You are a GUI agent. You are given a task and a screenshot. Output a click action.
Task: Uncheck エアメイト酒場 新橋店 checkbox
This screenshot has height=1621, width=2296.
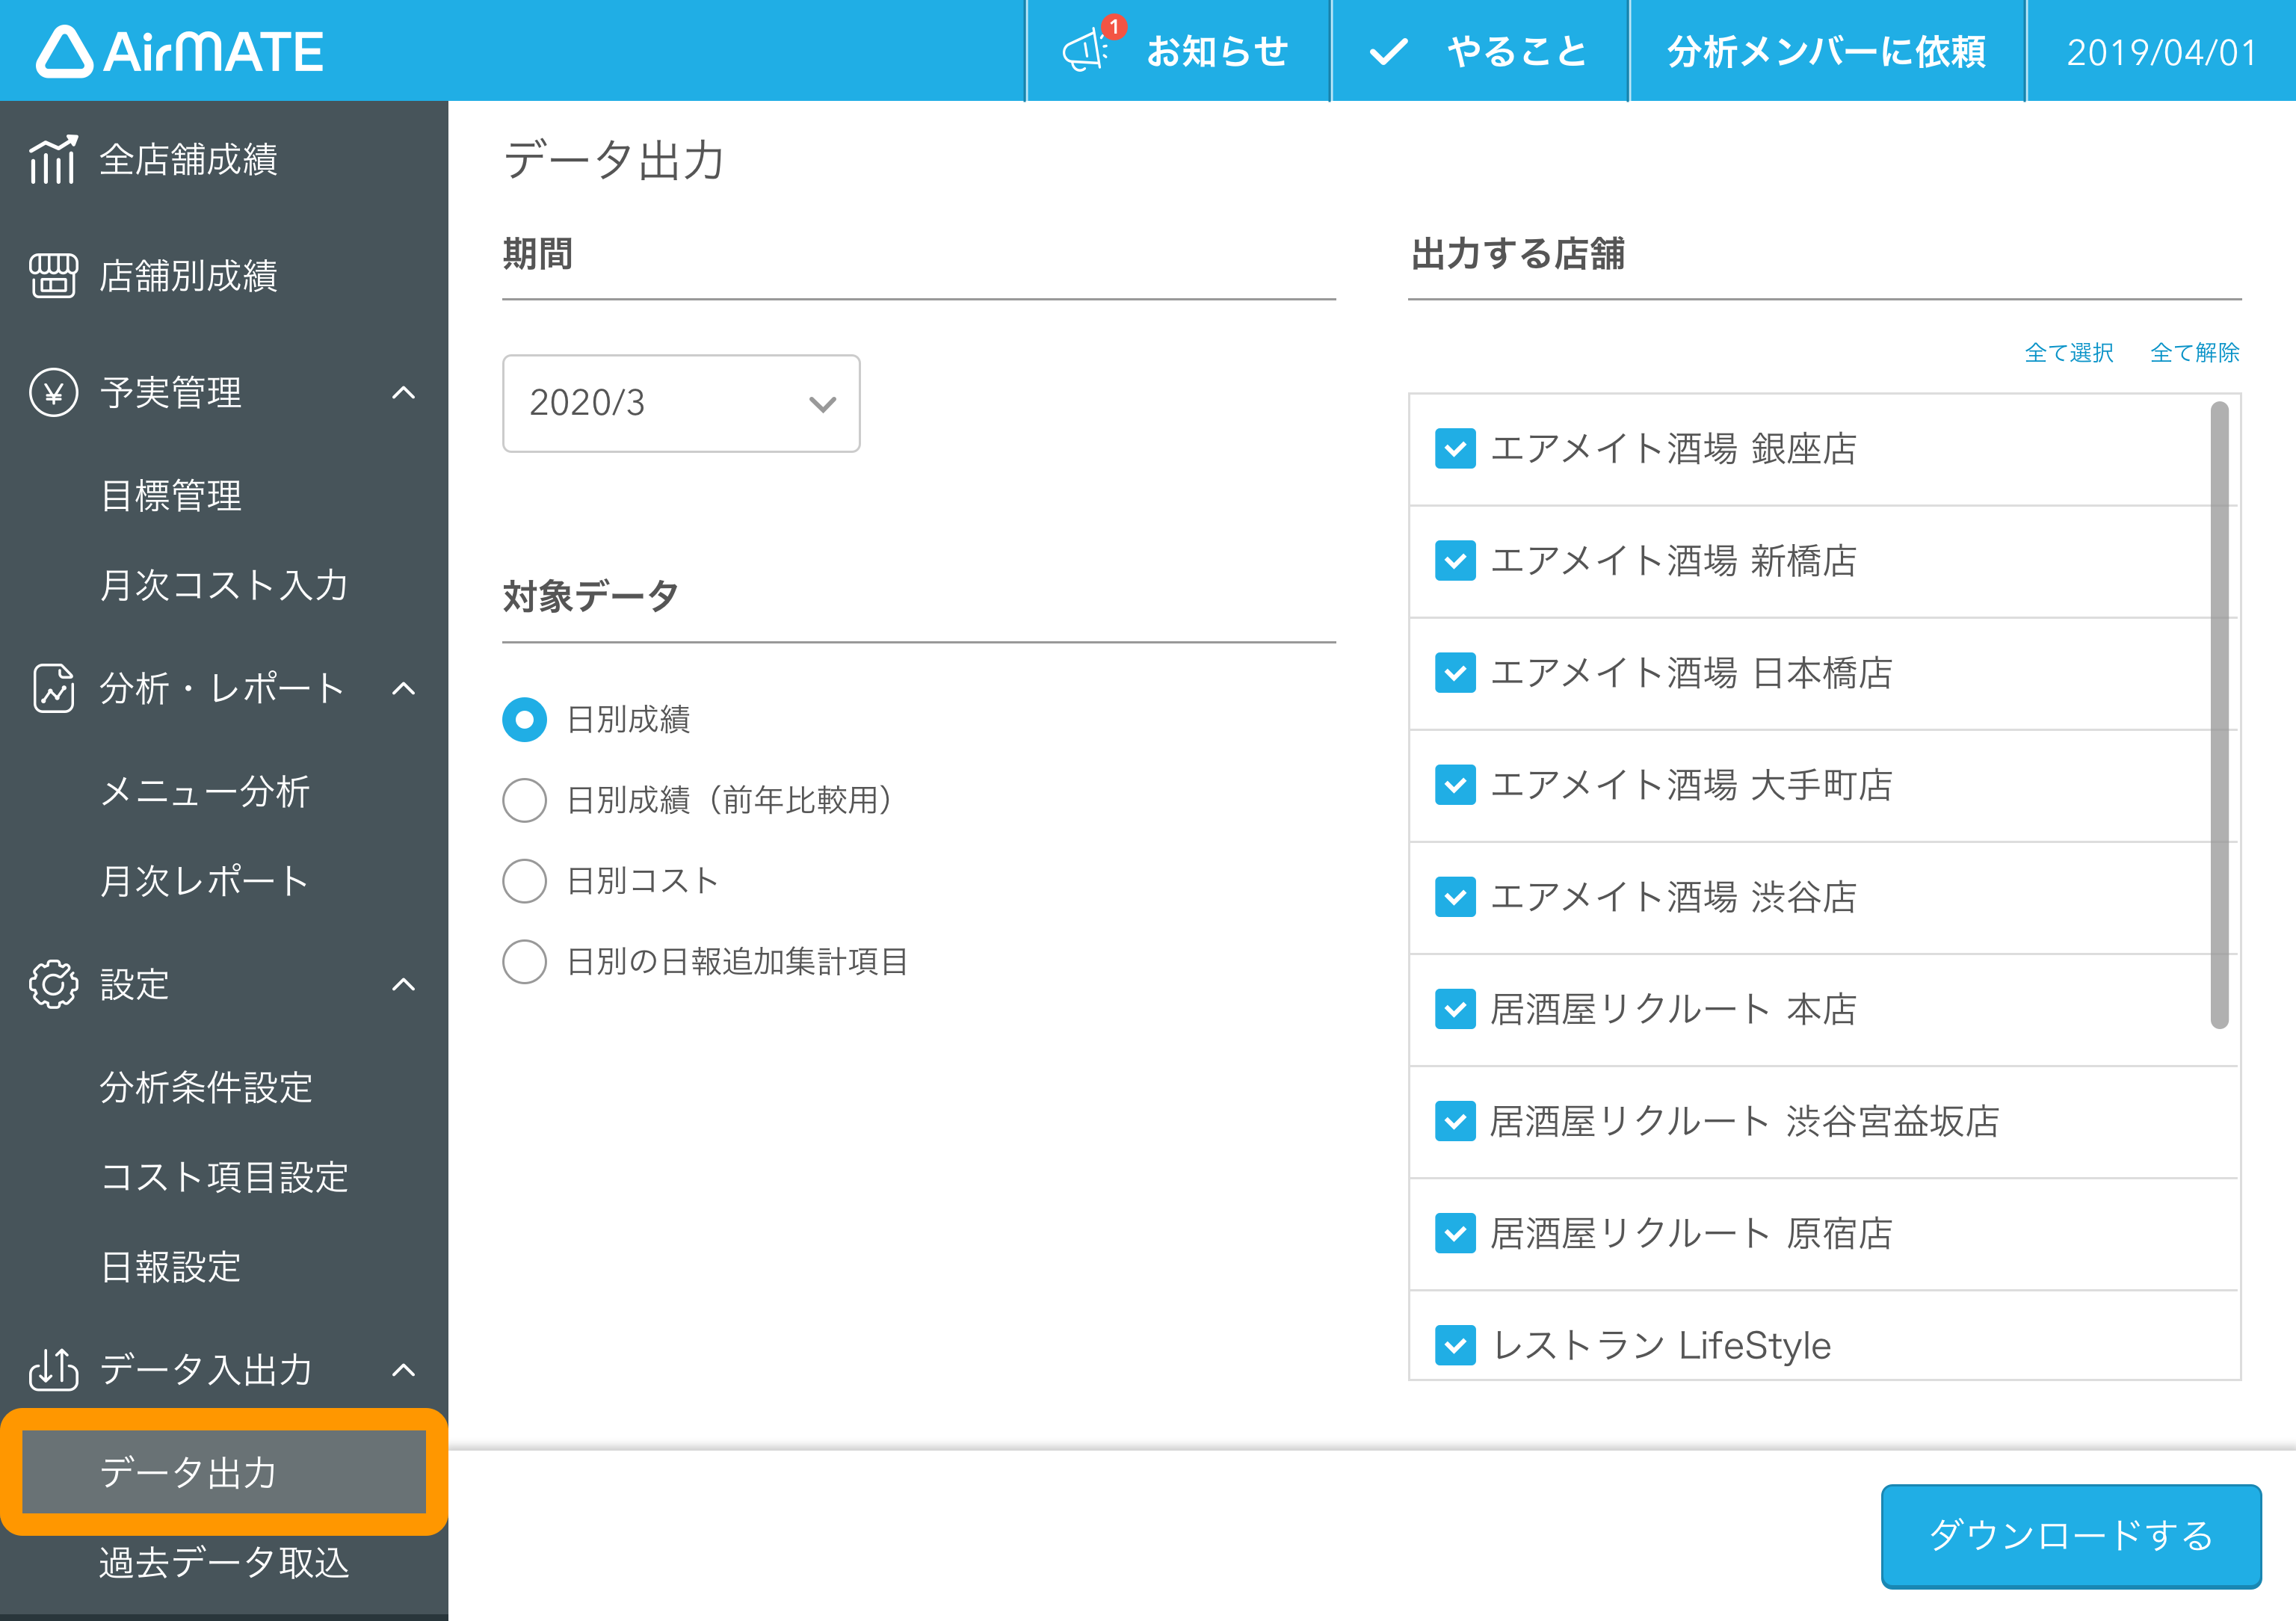pyautogui.click(x=1455, y=561)
